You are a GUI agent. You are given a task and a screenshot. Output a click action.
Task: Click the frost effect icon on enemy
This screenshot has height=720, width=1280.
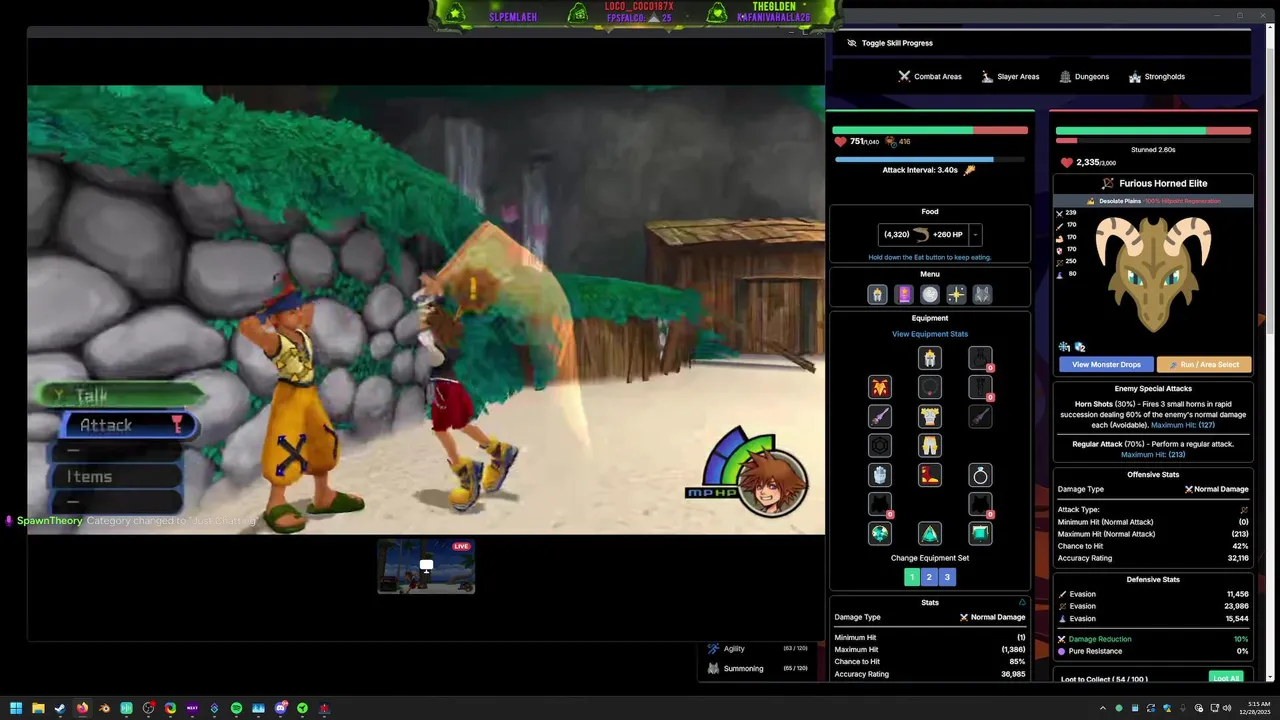point(1065,347)
